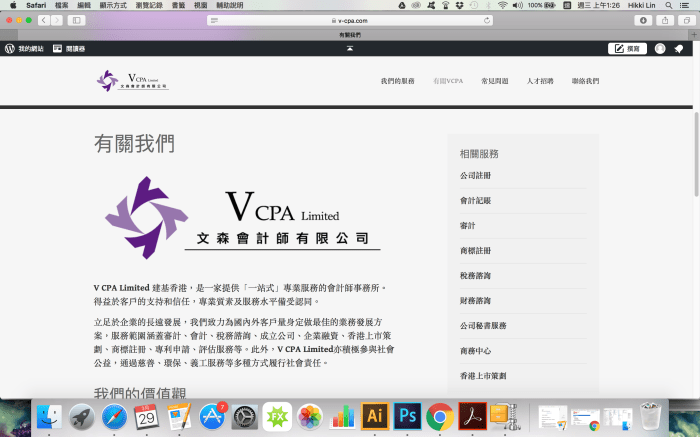The width and height of the screenshot is (700, 437).
Task: Click the Safari back navigation arrow
Action: [x=43, y=20]
